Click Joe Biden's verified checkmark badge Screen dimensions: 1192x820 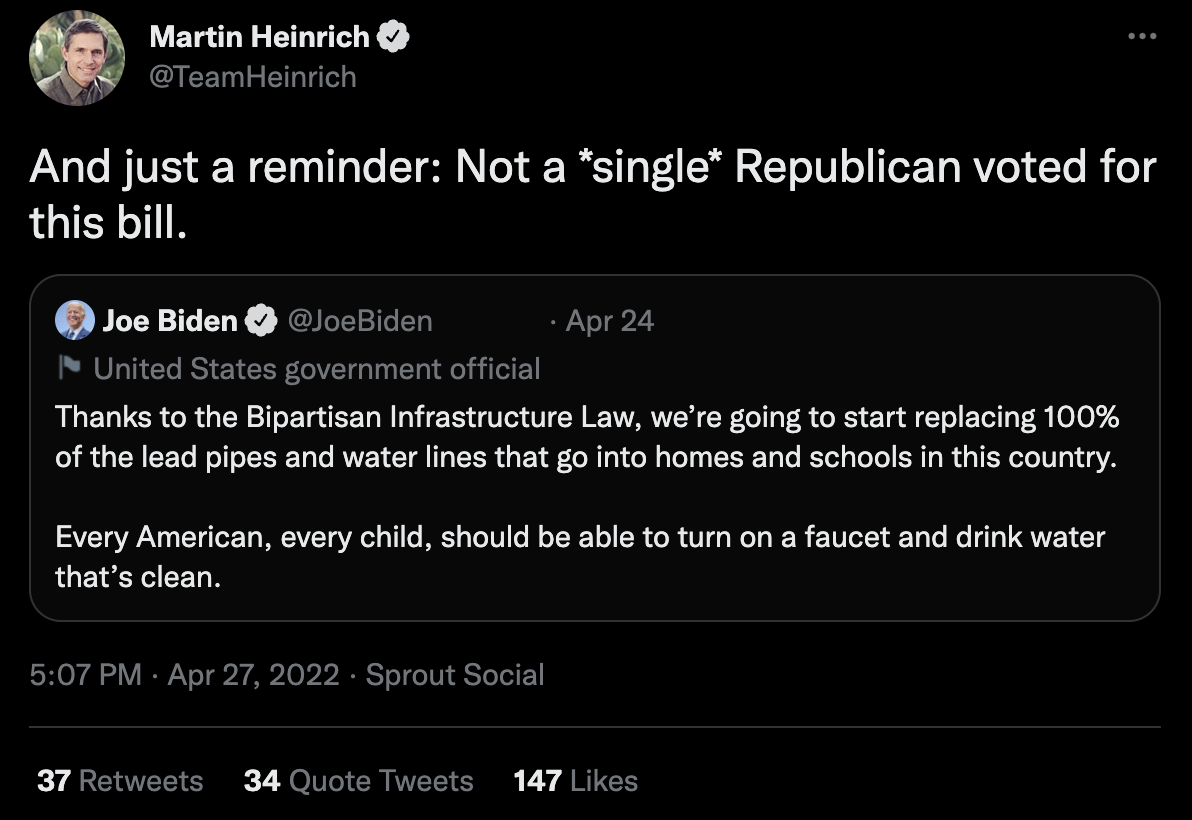click(x=261, y=321)
